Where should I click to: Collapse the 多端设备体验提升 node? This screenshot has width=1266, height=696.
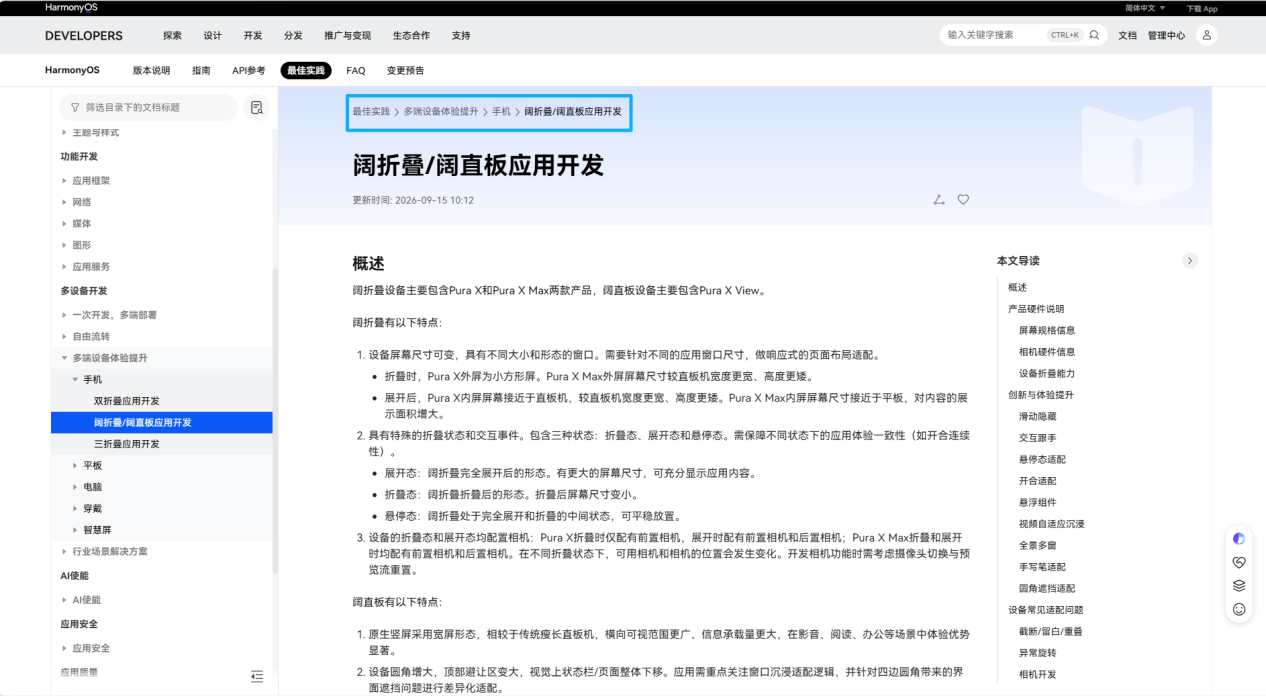click(65, 358)
